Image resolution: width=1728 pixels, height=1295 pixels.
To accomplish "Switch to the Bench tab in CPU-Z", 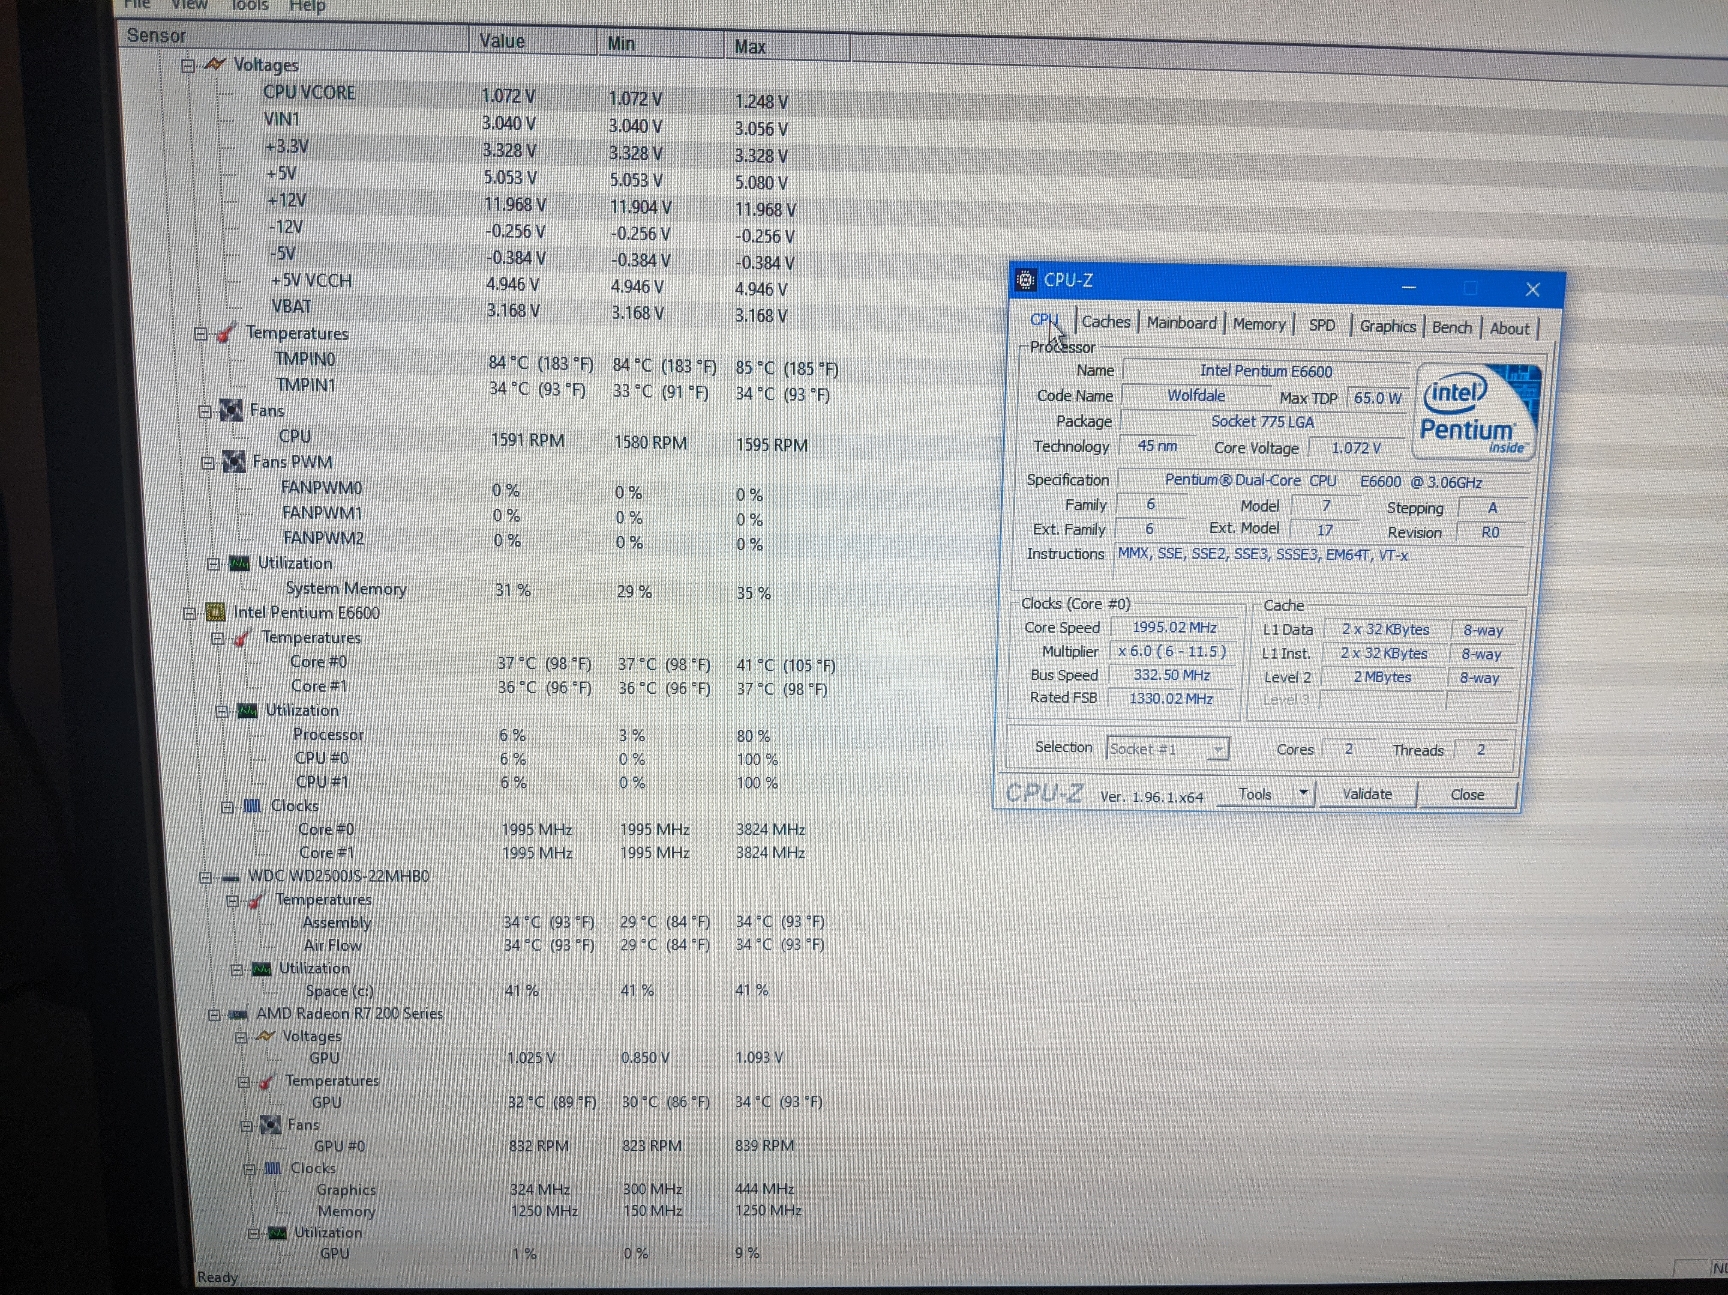I will coord(1452,327).
